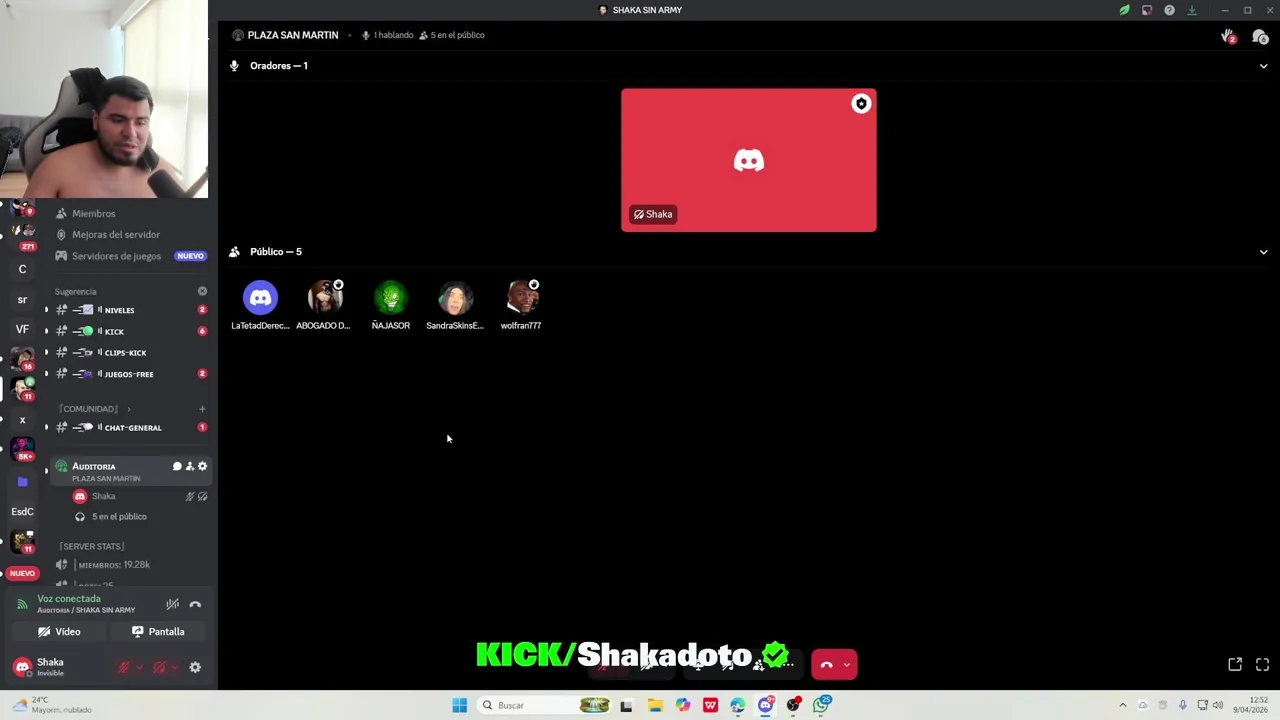Click the green leaf icon in title bar
Screen dimensions: 1280x720
point(1124,10)
